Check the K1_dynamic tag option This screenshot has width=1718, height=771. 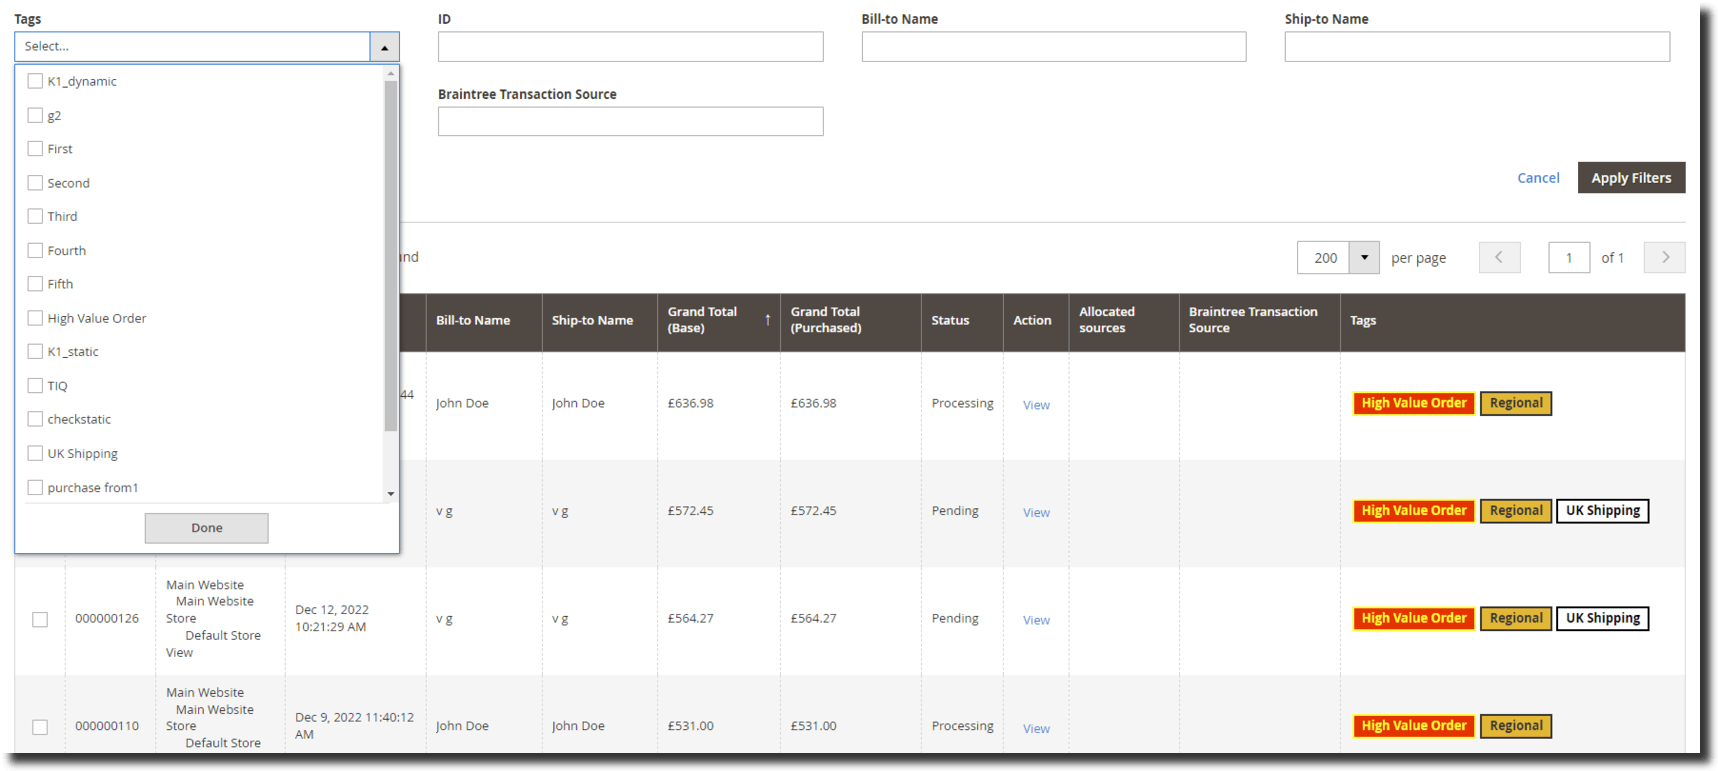point(35,81)
